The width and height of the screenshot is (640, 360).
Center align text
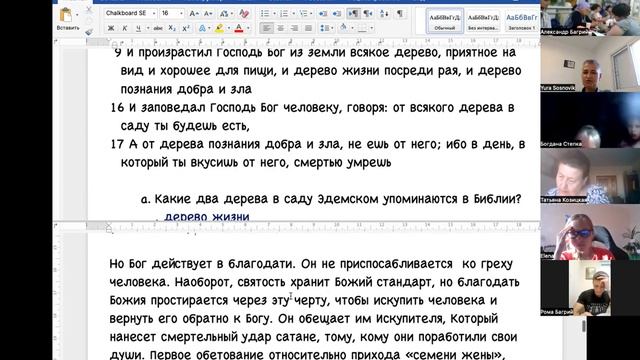click(280, 28)
